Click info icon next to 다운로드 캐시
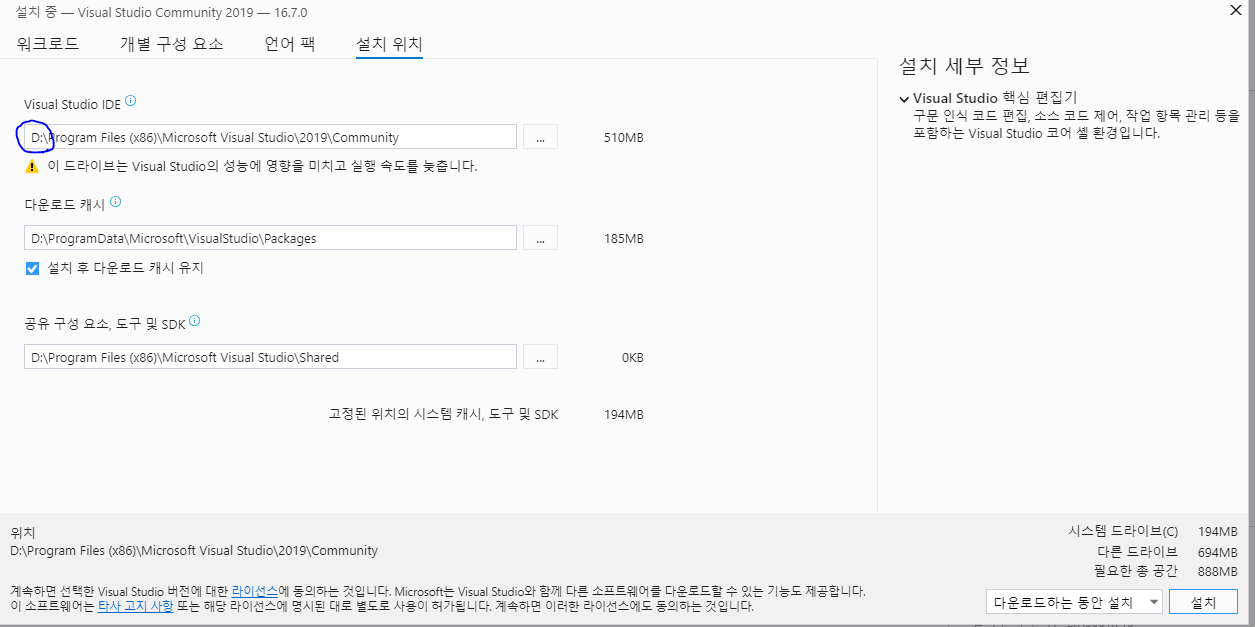1255x627 pixels. 116,202
